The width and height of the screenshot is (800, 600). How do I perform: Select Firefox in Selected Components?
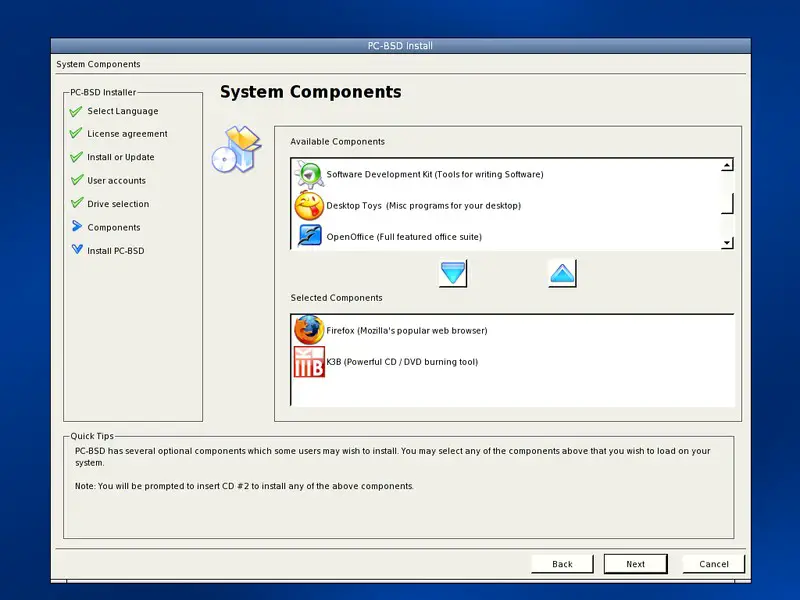point(512,330)
